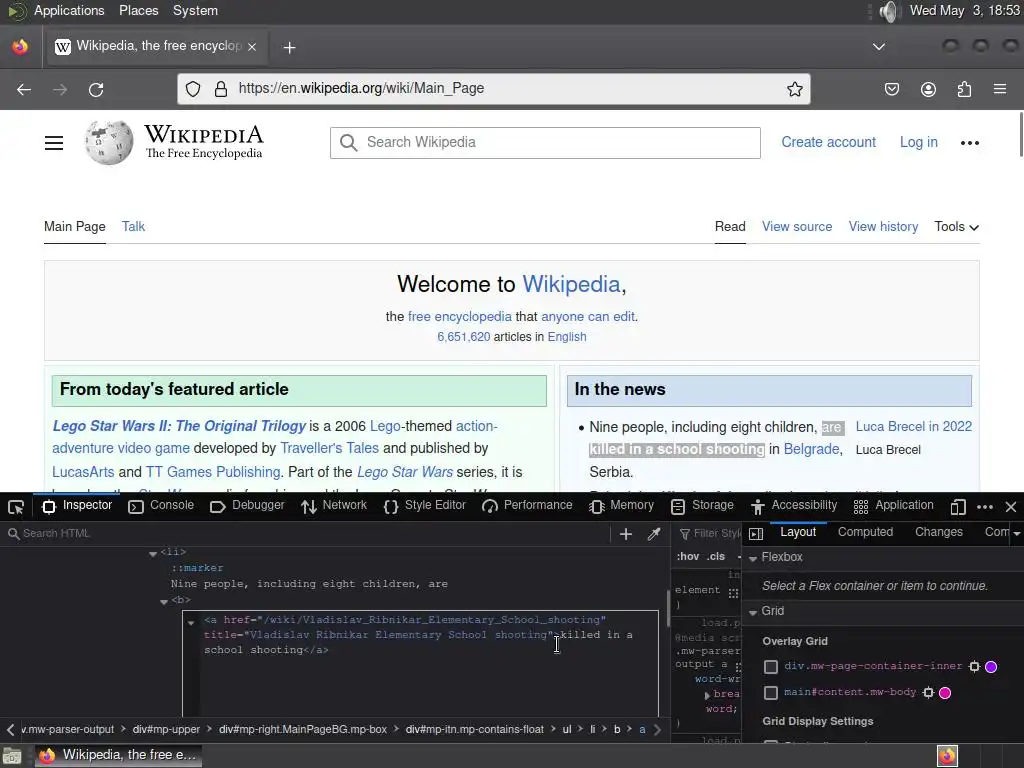This screenshot has height=768, width=1024.
Task: Click the Wikipedia globe logo
Action: pos(108,142)
